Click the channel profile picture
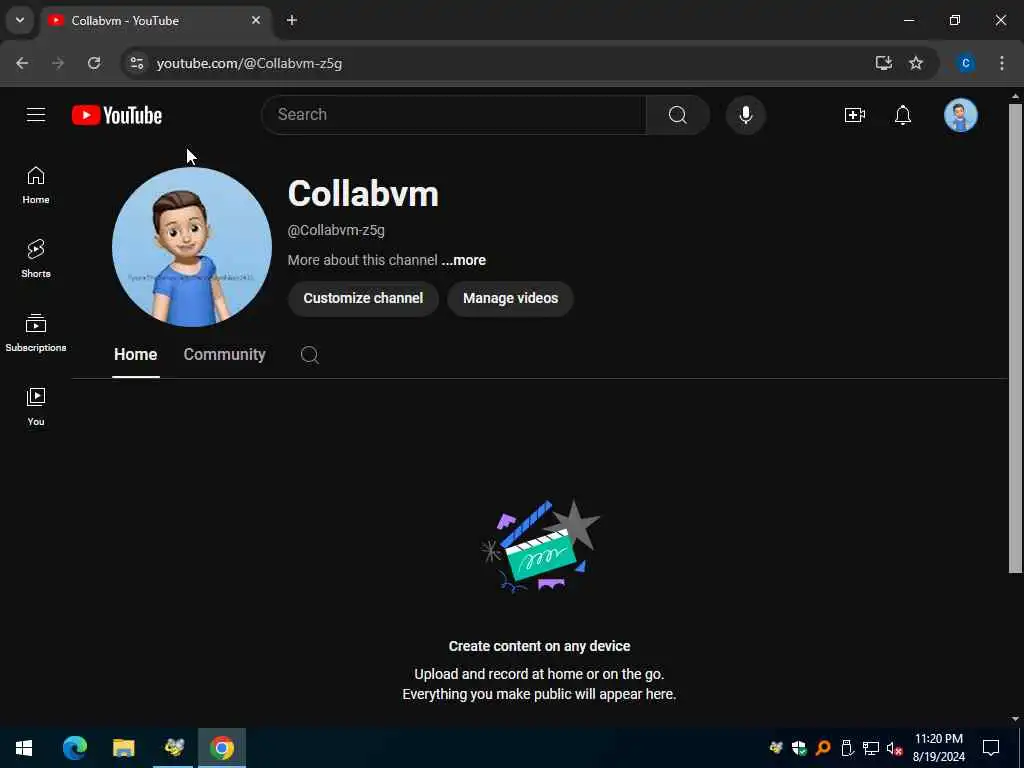 [192, 247]
